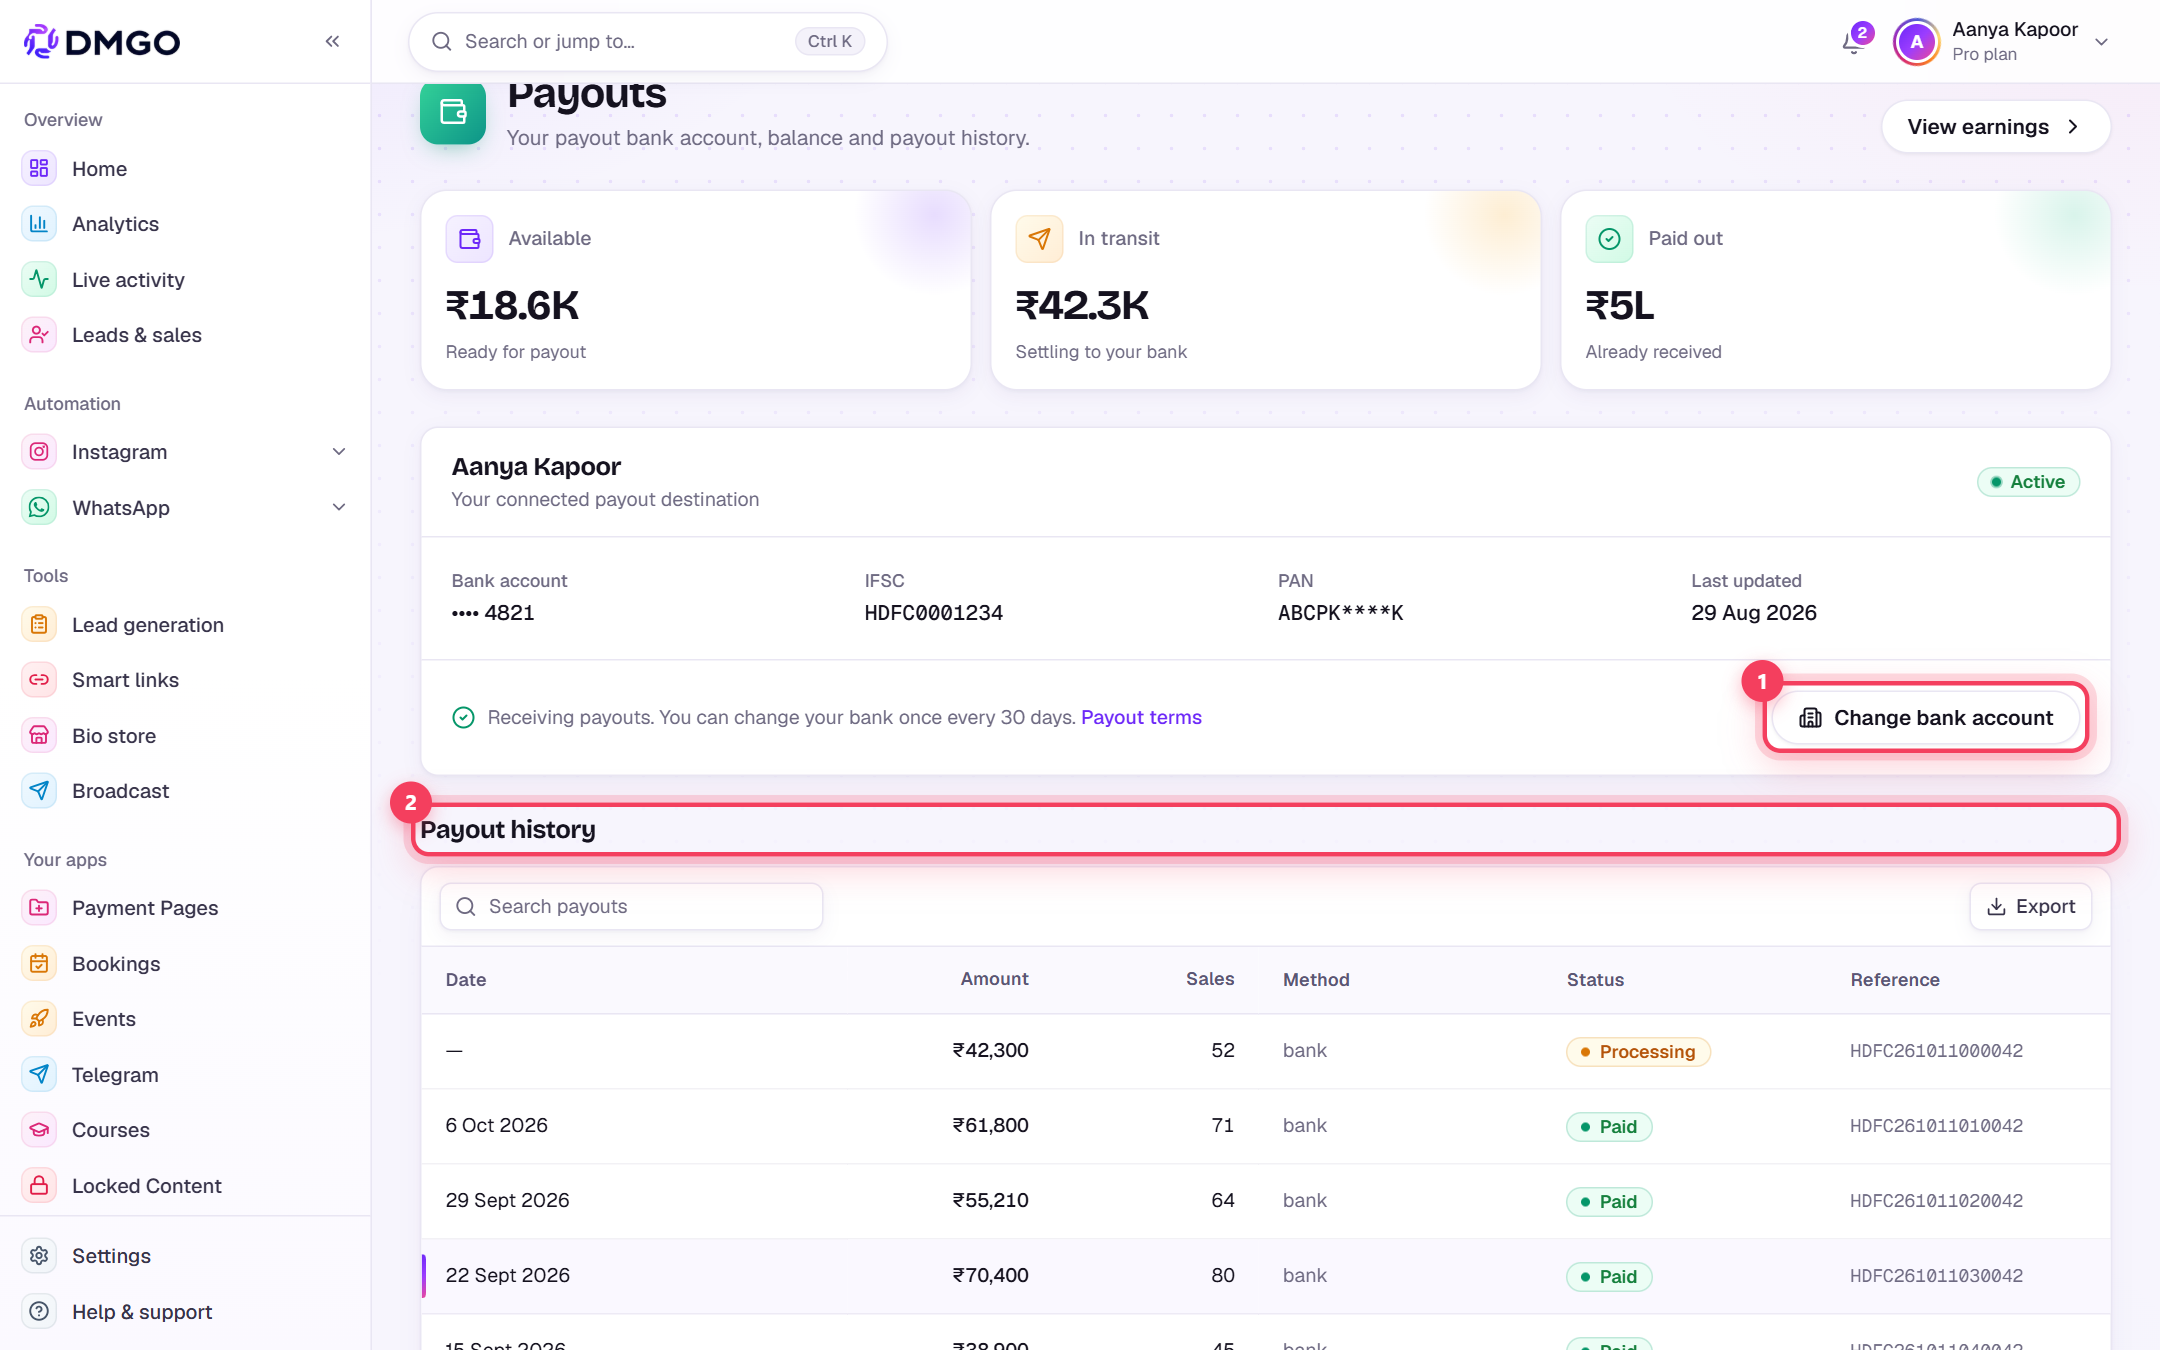Expand the Instagram submenu chevron
This screenshot has height=1350, width=2160.
pos(339,452)
